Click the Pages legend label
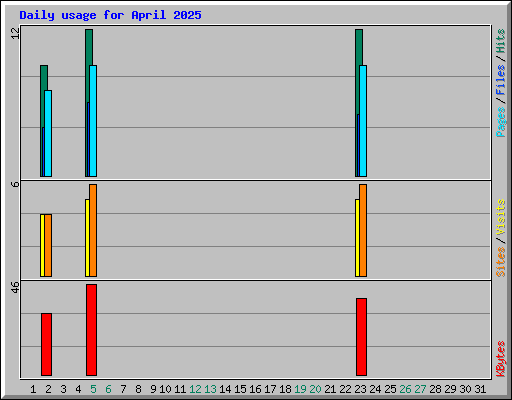Viewport: 512px width, 400px height. tap(500, 122)
